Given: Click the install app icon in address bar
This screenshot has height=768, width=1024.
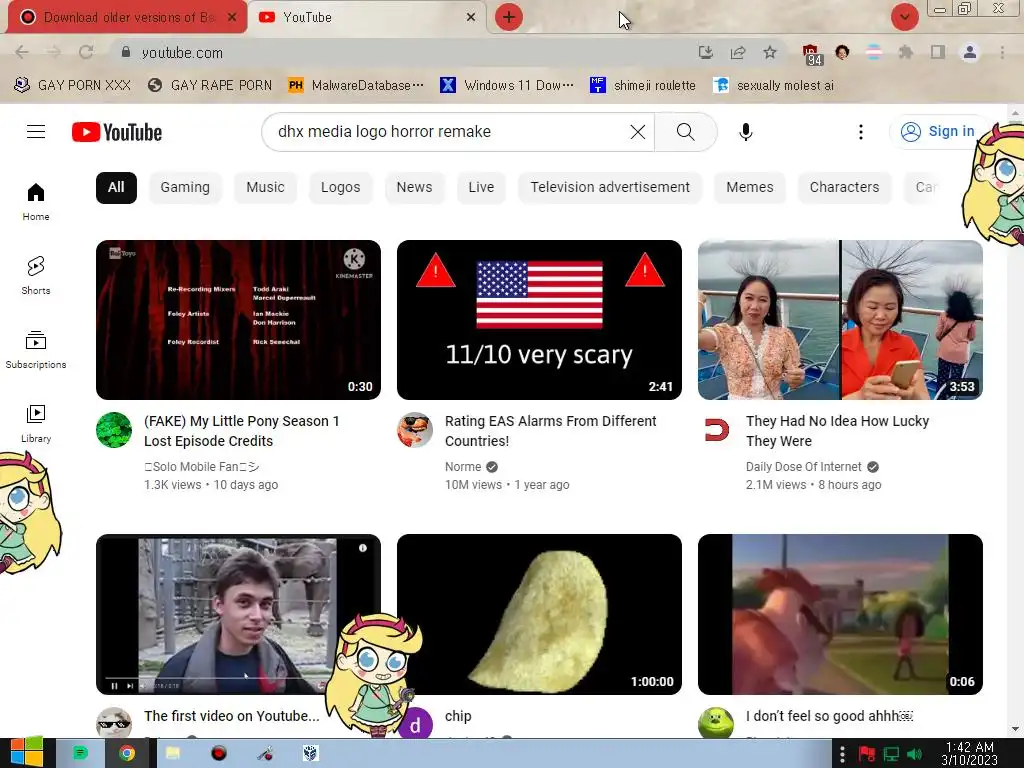Looking at the screenshot, I should pos(705,52).
